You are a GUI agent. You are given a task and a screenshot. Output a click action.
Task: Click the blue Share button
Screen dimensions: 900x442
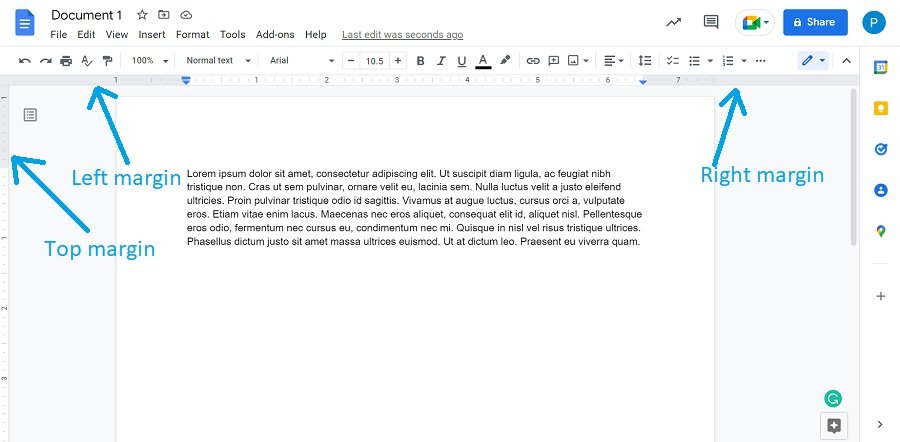[x=814, y=22]
